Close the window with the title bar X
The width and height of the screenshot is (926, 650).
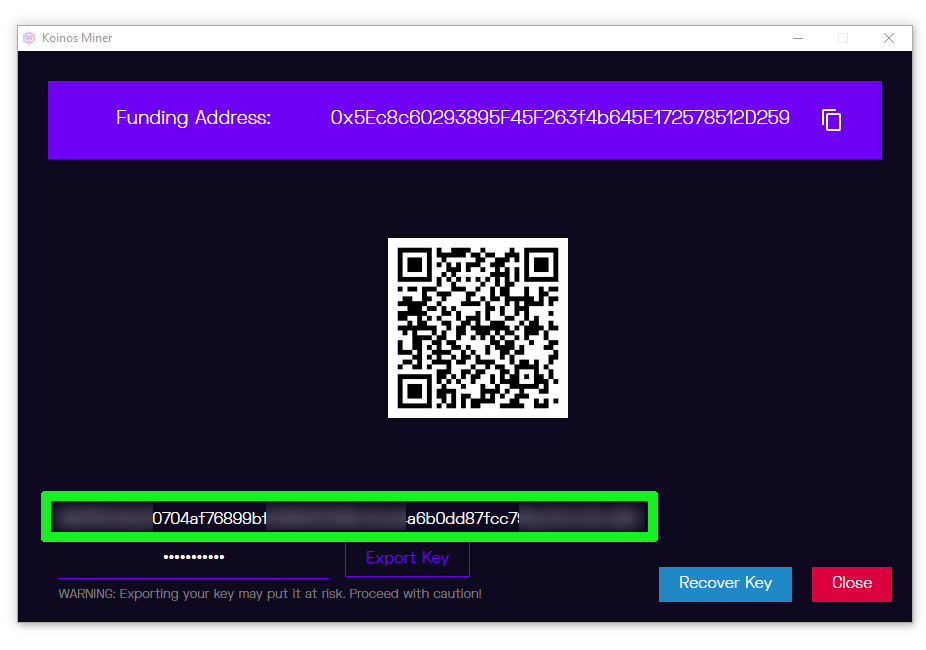point(888,38)
